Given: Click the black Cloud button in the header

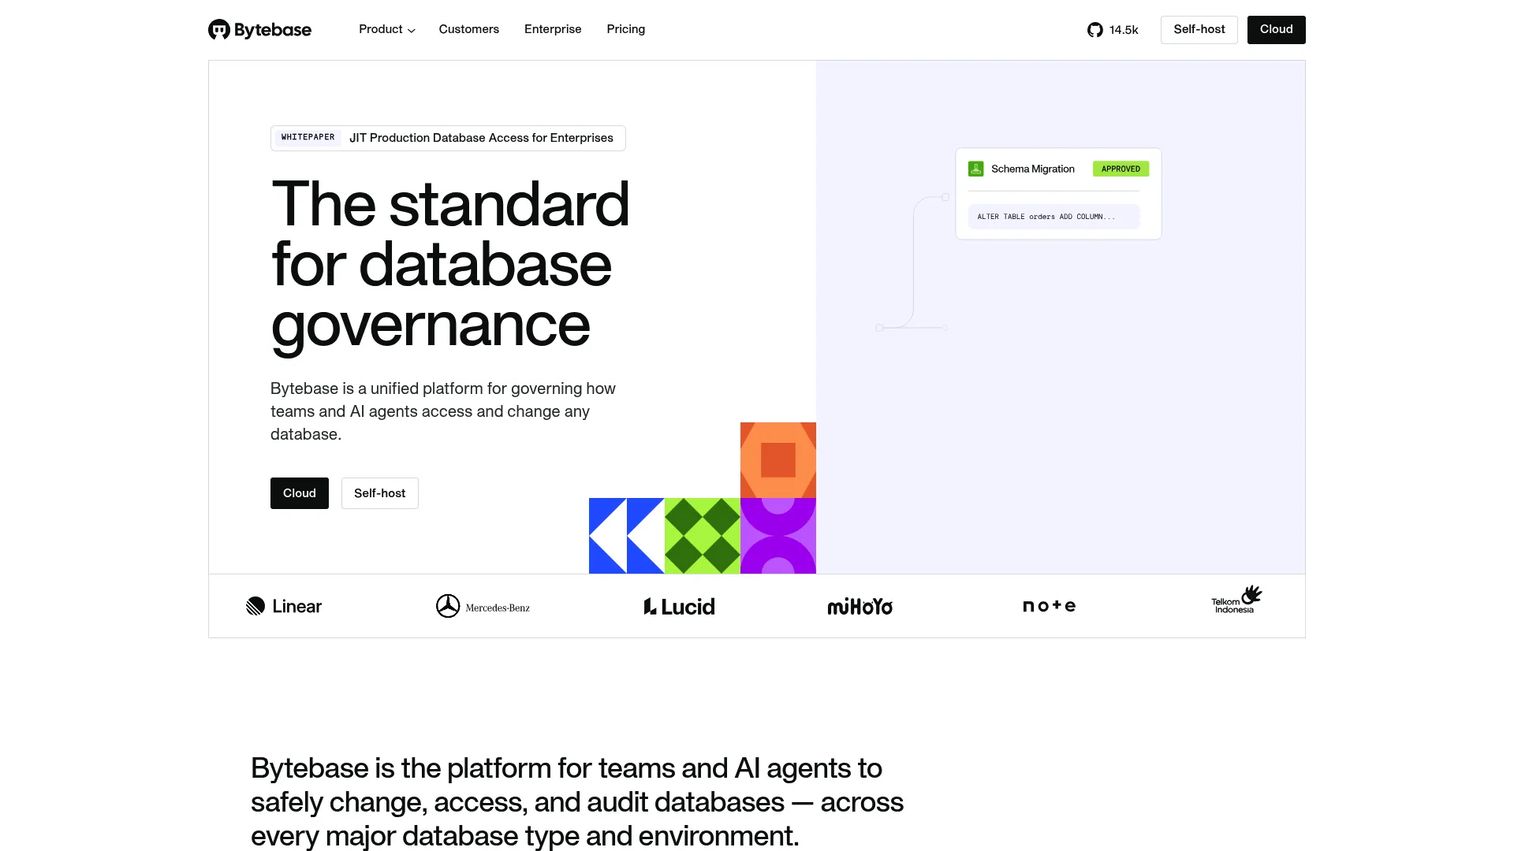Looking at the screenshot, I should pyautogui.click(x=1276, y=30).
